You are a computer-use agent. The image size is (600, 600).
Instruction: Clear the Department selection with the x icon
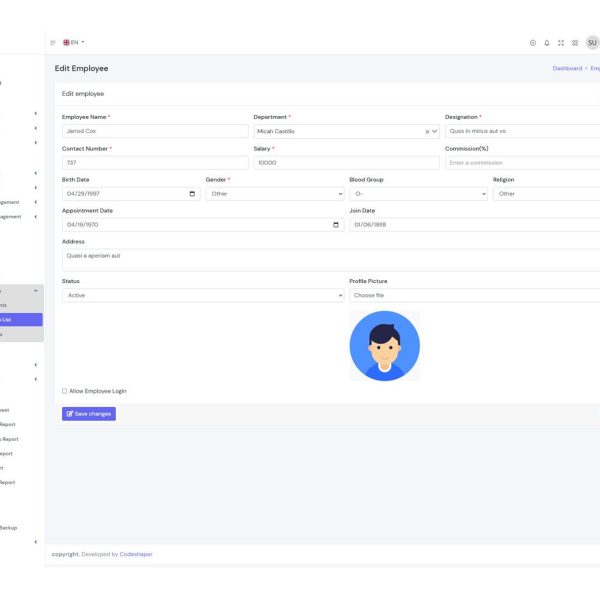427,131
